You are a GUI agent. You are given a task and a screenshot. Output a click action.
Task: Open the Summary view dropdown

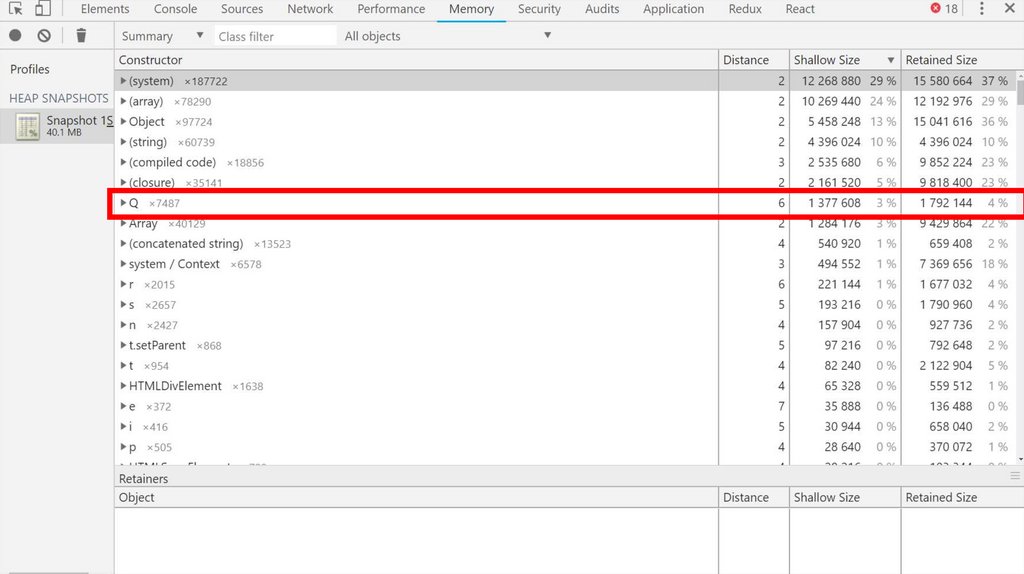(162, 36)
